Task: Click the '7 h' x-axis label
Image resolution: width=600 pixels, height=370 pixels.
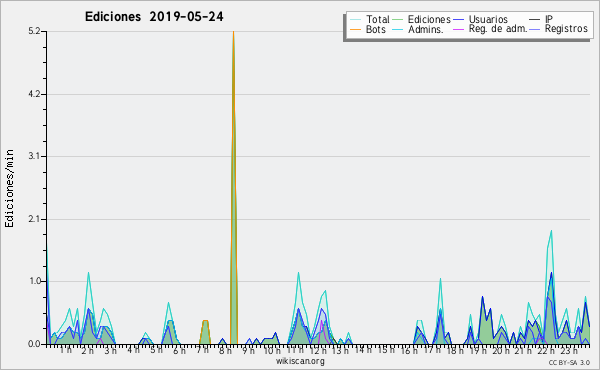Action: [x=202, y=350]
